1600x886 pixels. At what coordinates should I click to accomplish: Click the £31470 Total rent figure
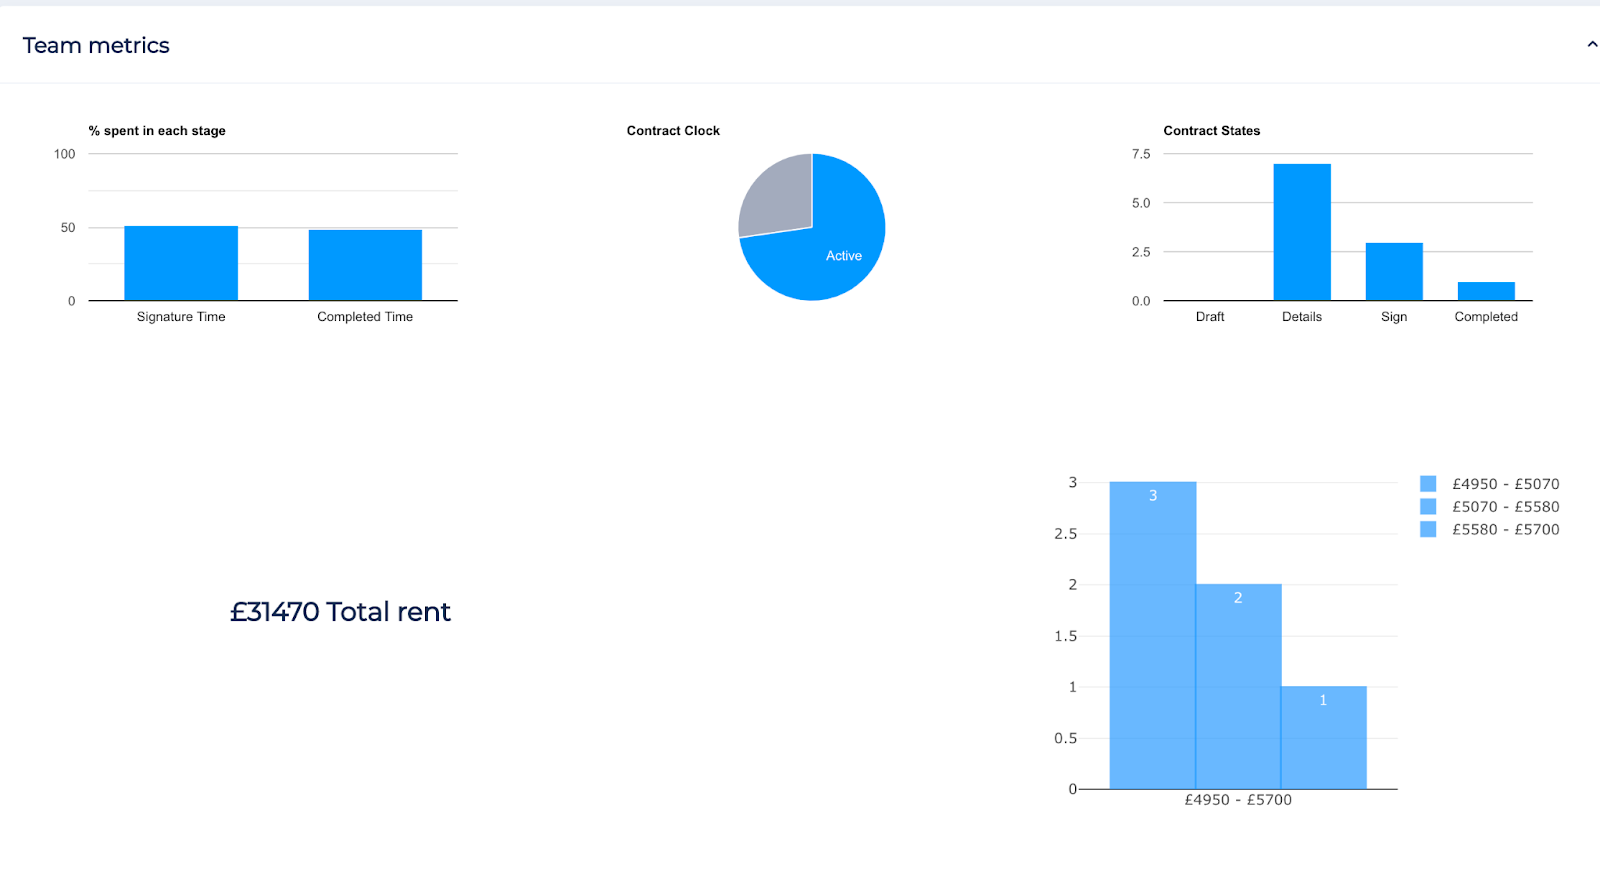point(340,612)
